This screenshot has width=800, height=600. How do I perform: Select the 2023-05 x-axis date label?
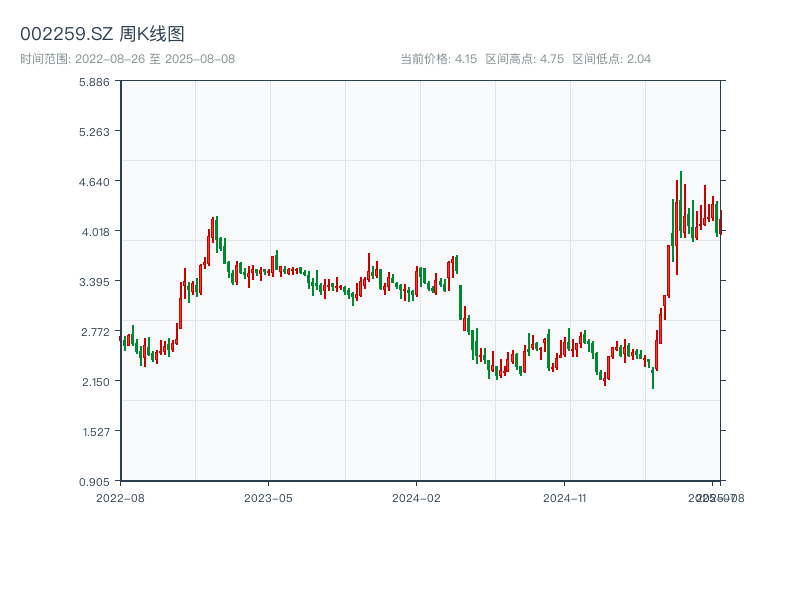click(x=268, y=497)
